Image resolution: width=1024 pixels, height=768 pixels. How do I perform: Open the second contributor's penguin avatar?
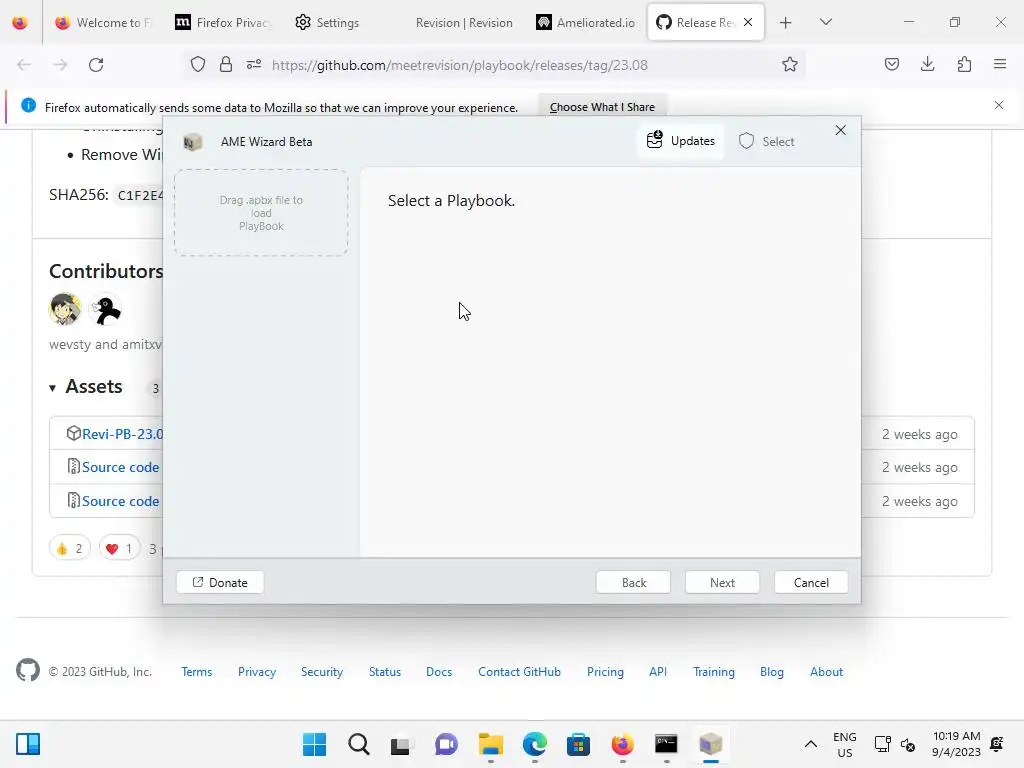pyautogui.click(x=106, y=309)
